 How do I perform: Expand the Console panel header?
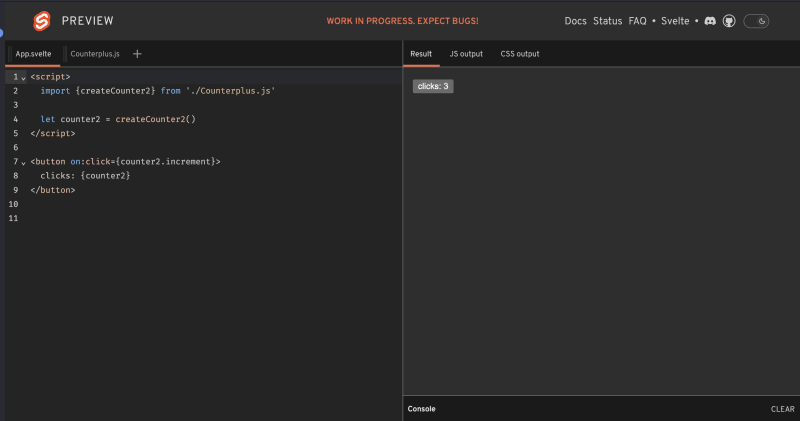601,409
